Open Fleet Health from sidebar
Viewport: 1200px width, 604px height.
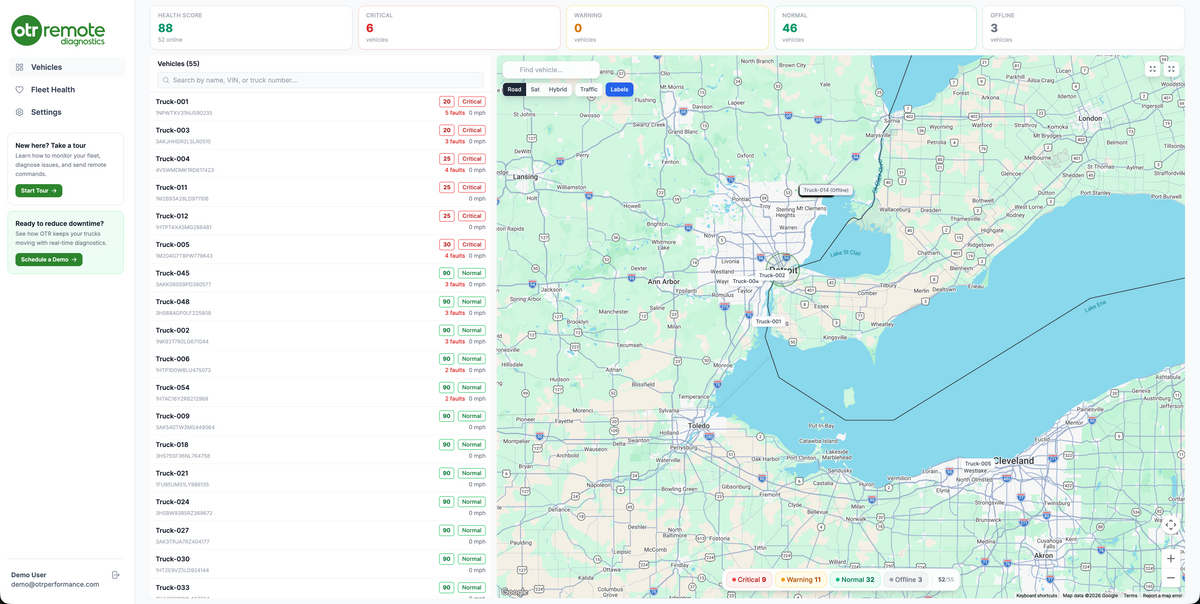[x=67, y=89]
